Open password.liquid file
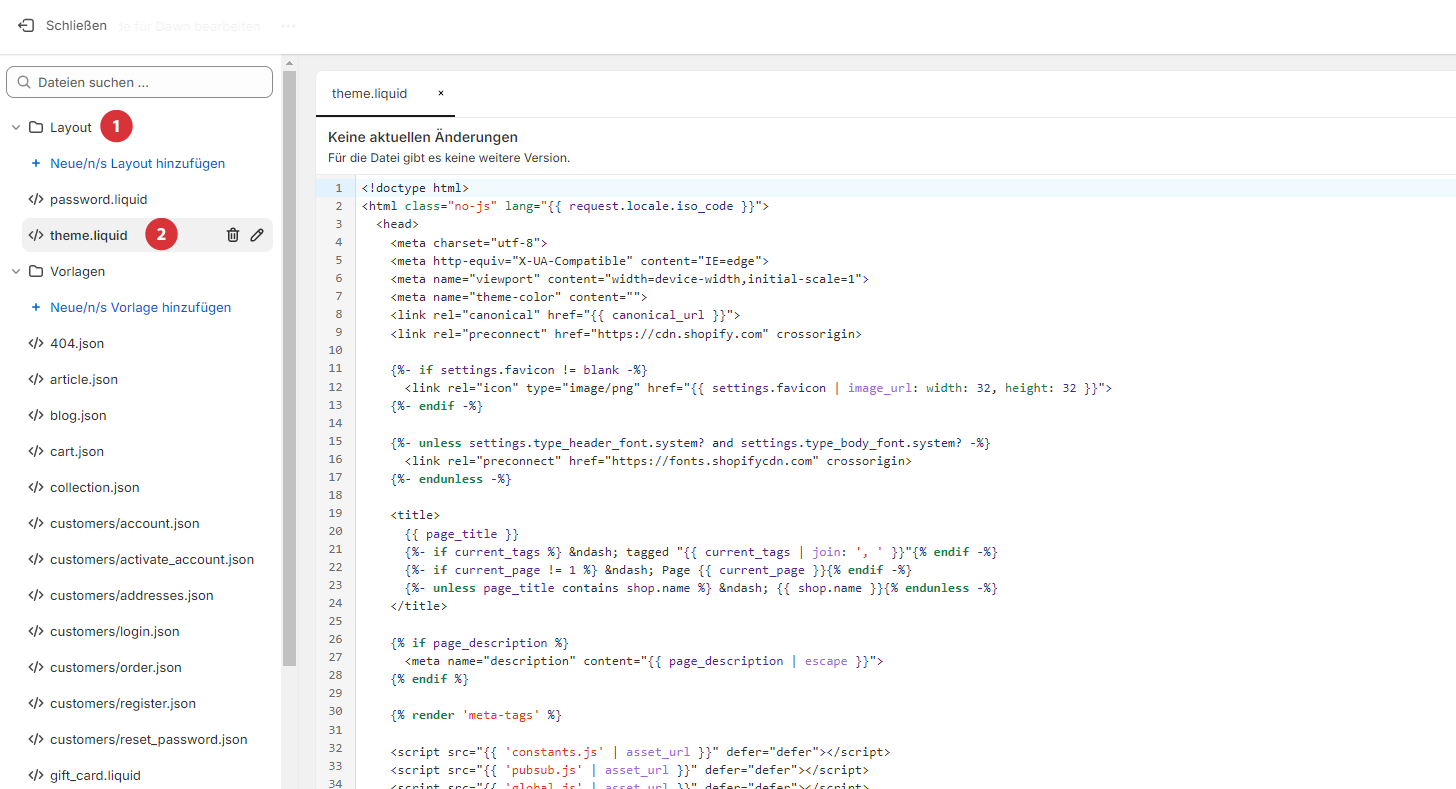This screenshot has width=1456, height=789. click(x=98, y=199)
